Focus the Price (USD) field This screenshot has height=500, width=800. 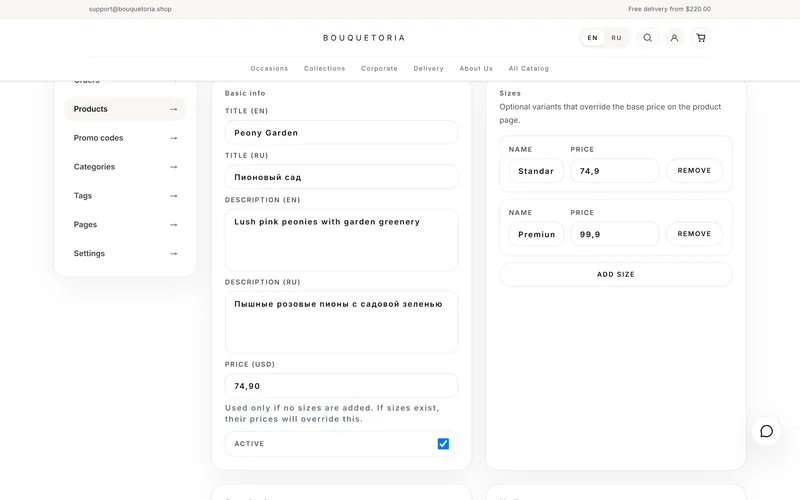click(341, 386)
